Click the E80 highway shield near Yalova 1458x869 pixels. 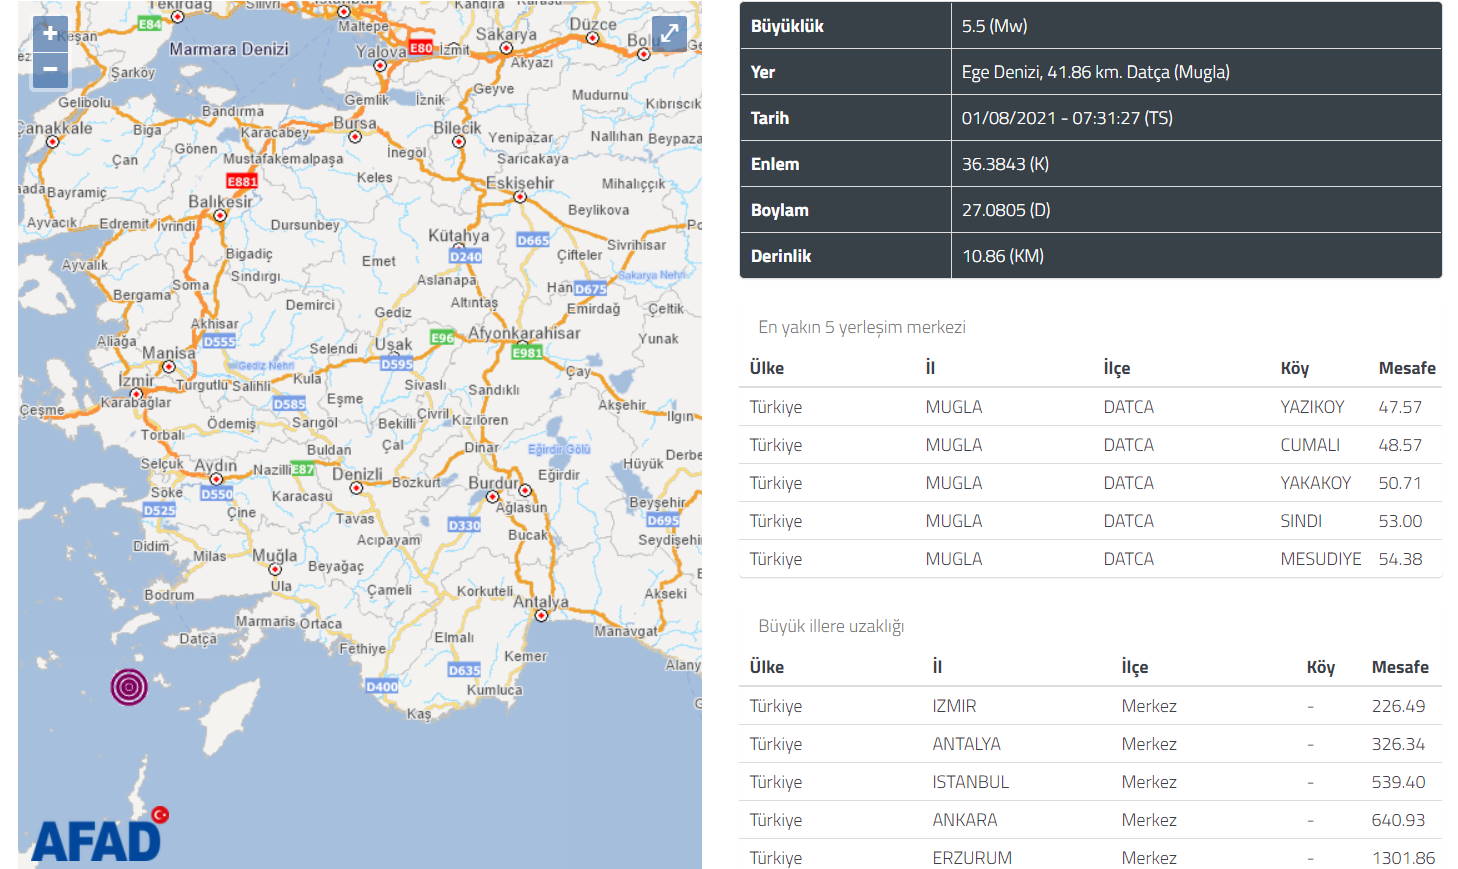click(421, 47)
